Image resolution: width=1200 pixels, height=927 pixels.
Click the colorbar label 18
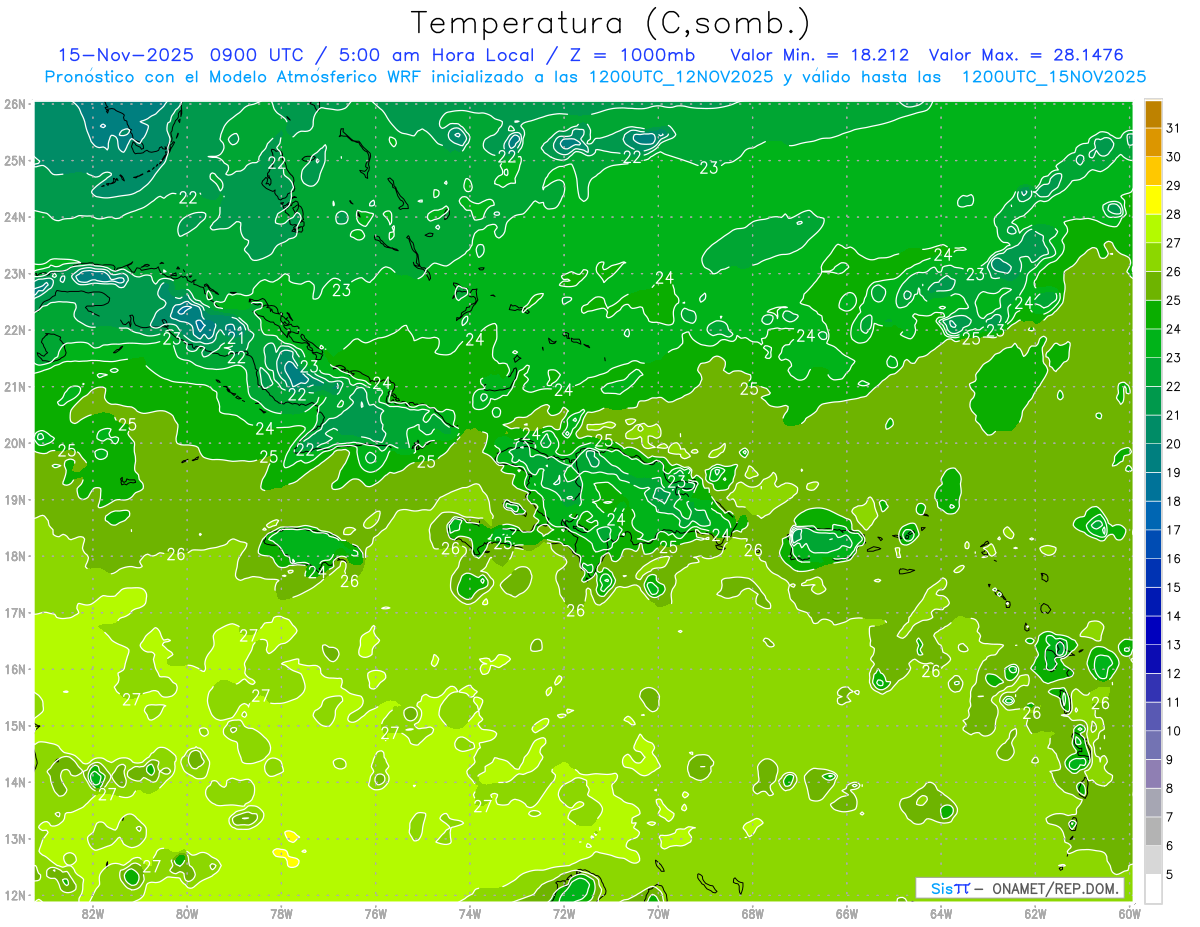[1173, 501]
